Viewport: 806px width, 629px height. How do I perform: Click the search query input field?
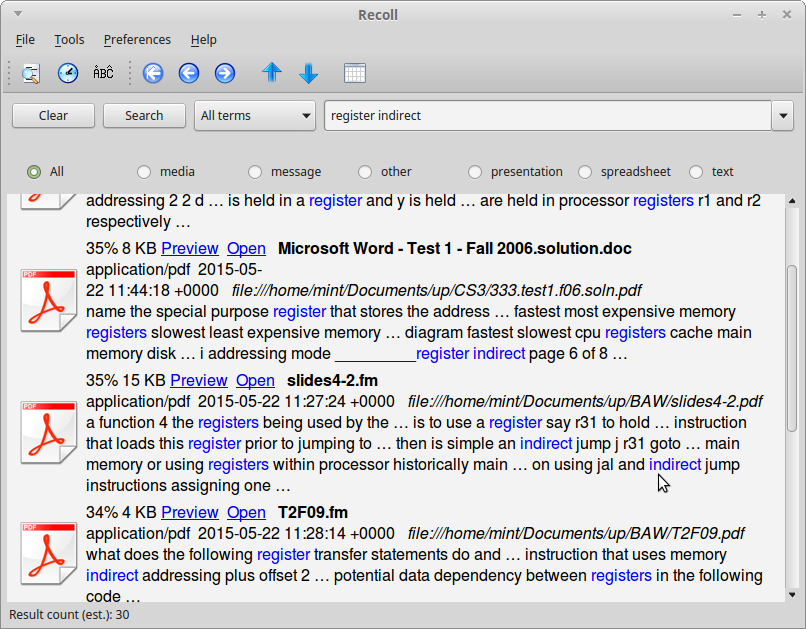[x=548, y=116]
